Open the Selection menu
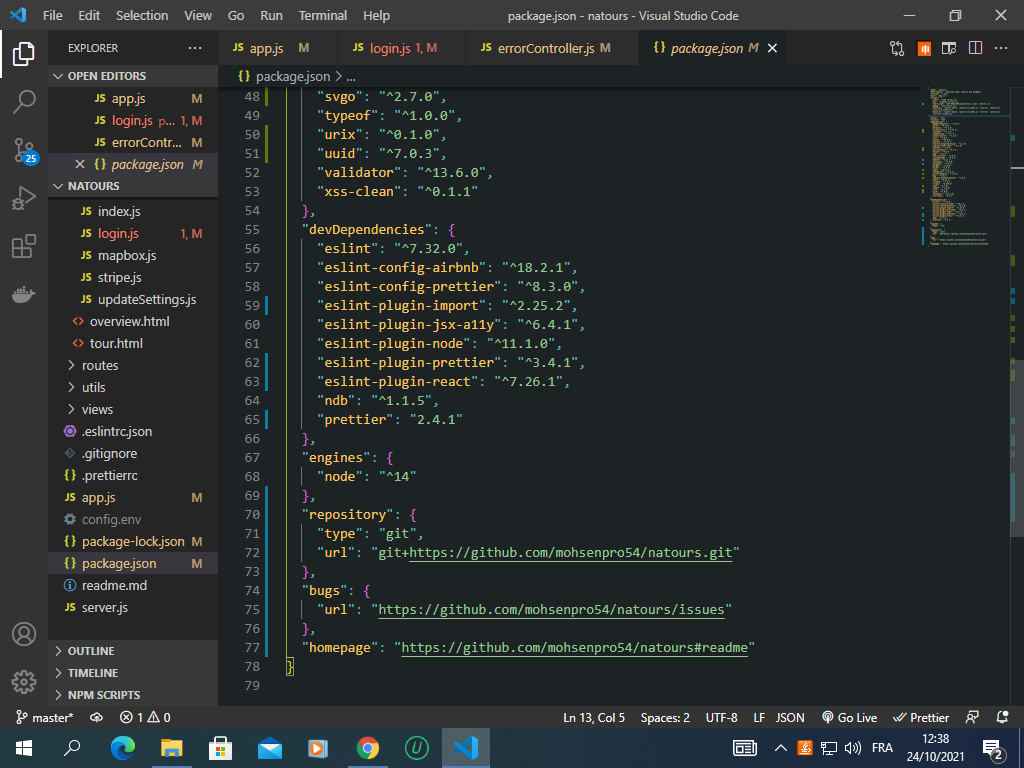Viewport: 1024px width, 768px height. coord(142,15)
